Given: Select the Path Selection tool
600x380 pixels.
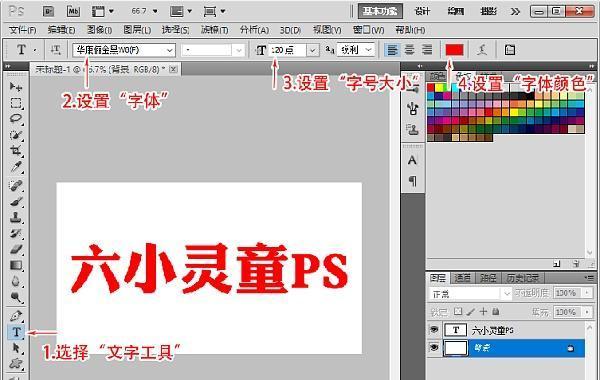Looking at the screenshot, I should [16, 348].
